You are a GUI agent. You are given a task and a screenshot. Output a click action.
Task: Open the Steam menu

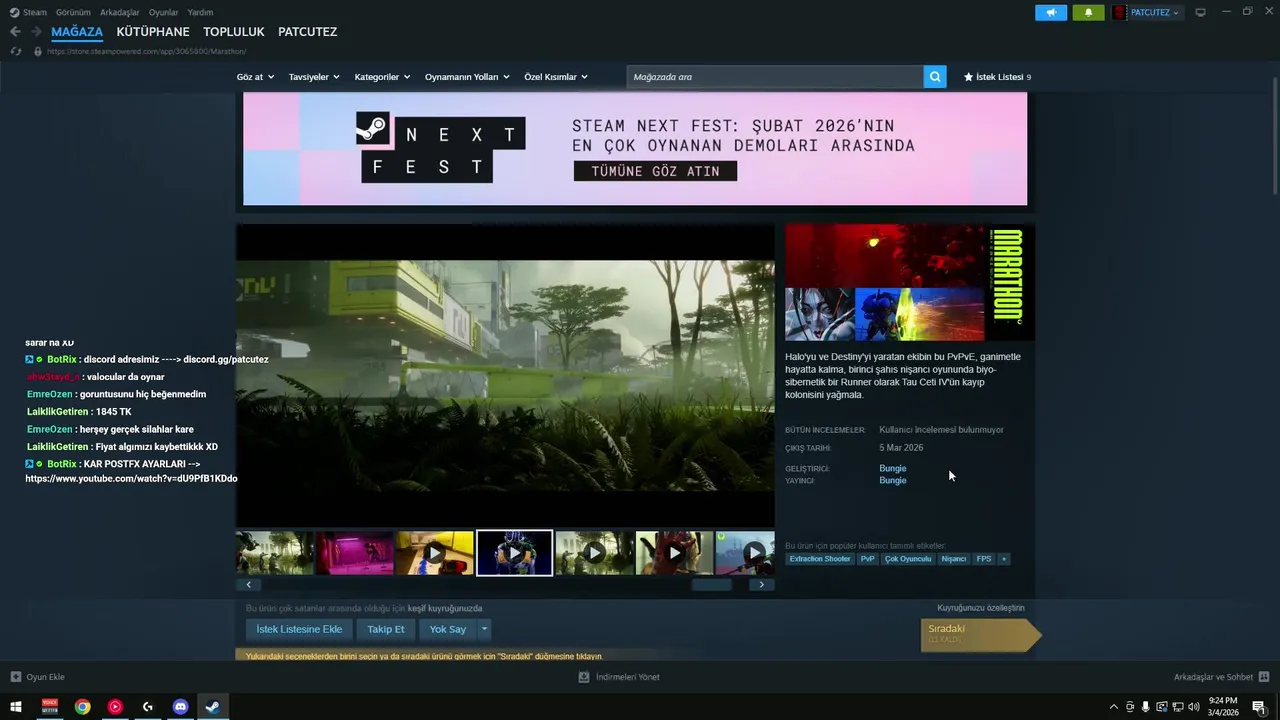[34, 13]
